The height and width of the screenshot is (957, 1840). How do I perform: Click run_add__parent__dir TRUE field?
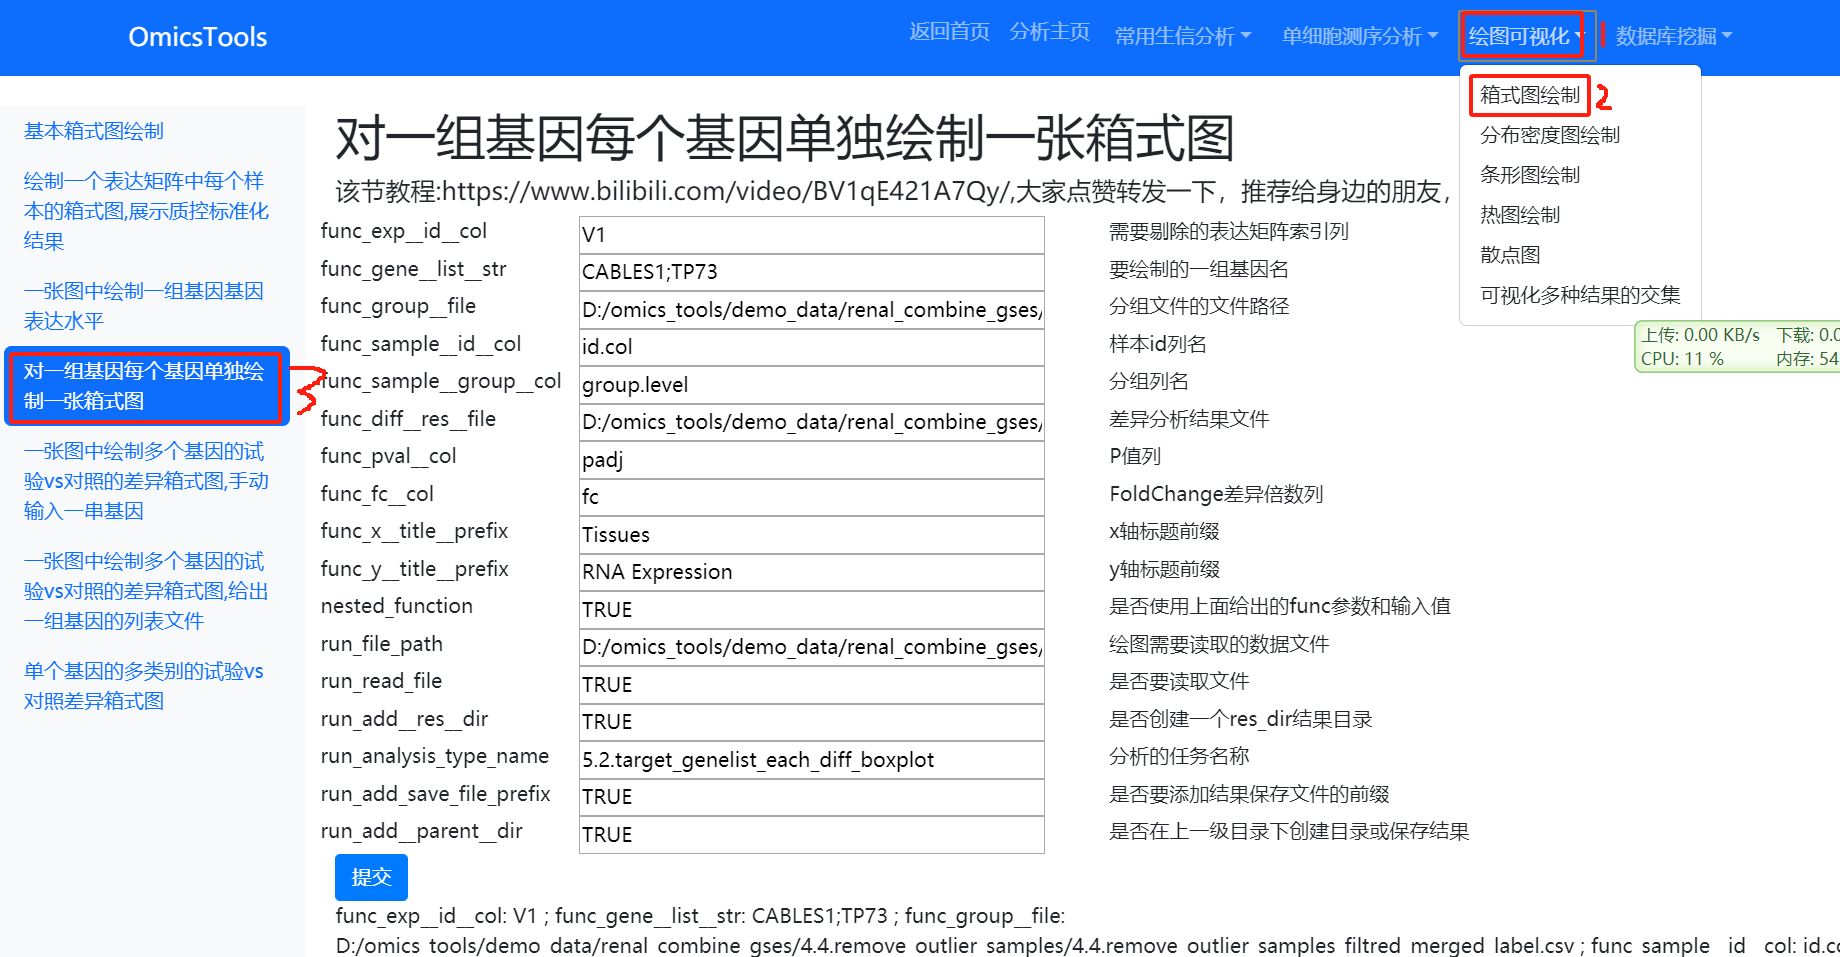coord(811,835)
